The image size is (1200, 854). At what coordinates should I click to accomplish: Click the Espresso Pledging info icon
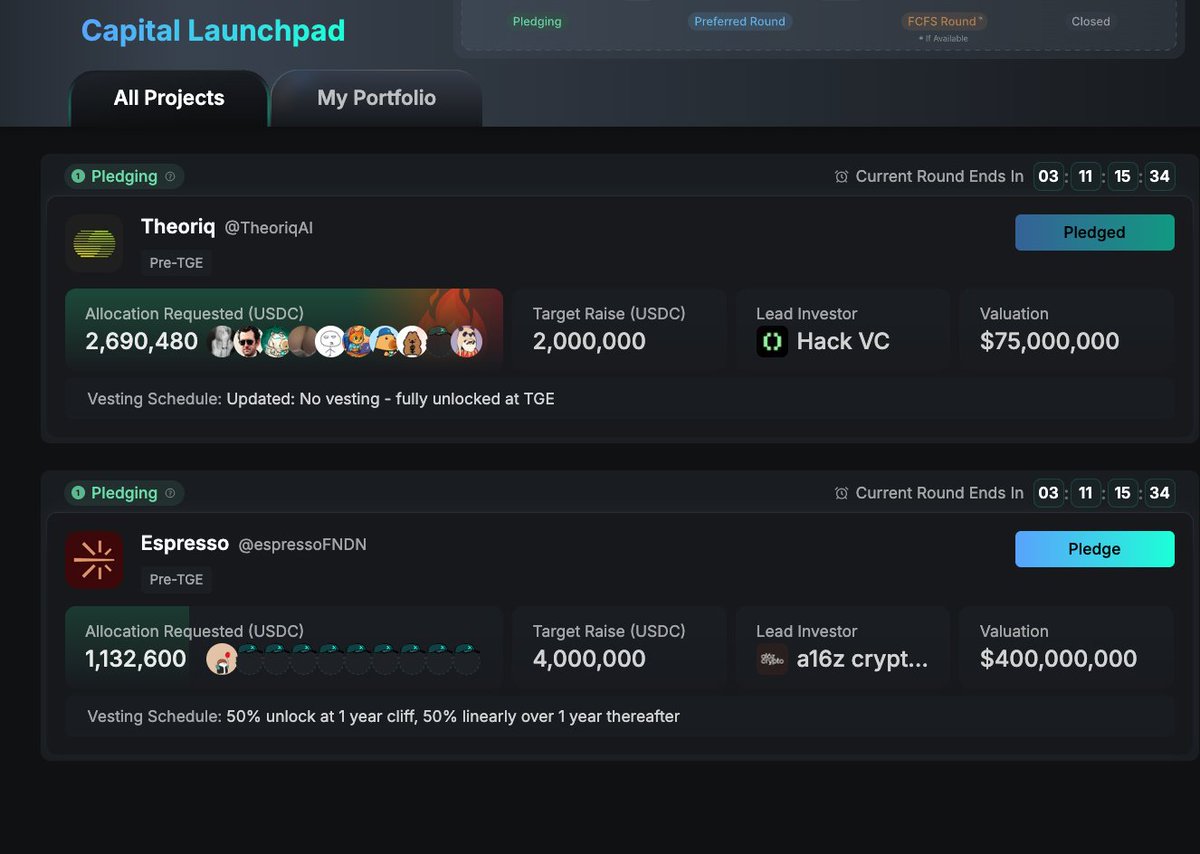(x=170, y=493)
